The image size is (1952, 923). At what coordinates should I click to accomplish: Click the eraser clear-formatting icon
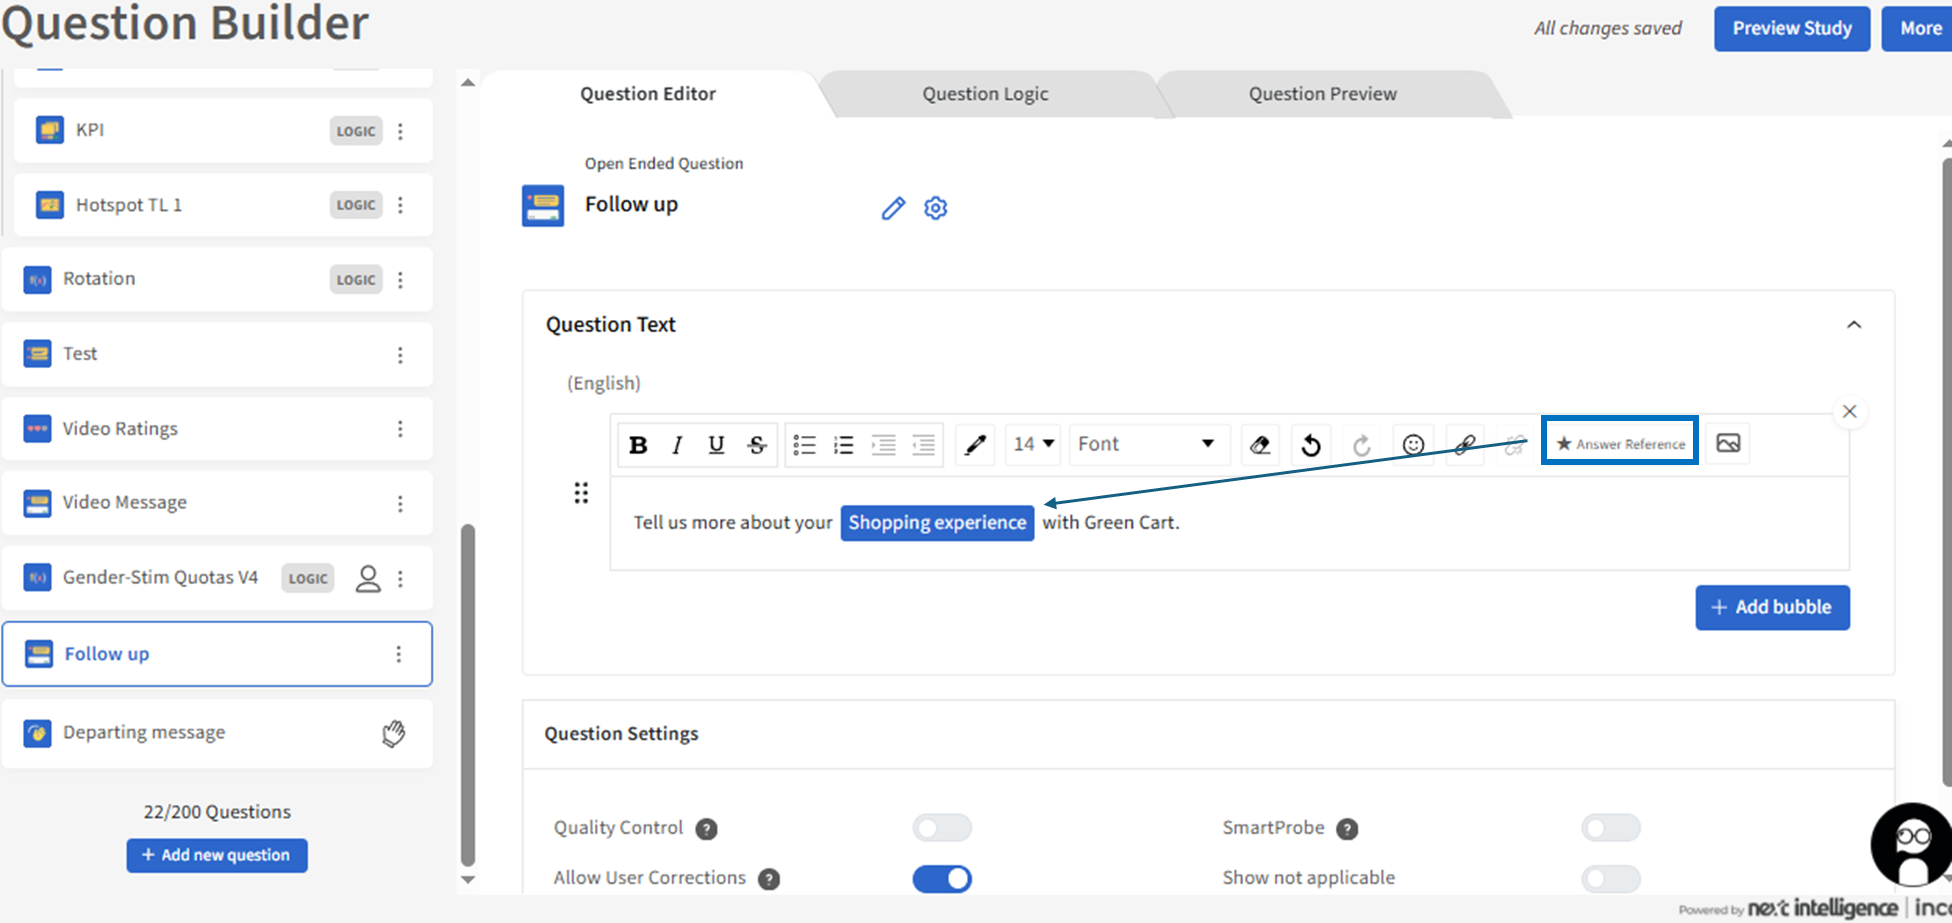tap(1260, 445)
